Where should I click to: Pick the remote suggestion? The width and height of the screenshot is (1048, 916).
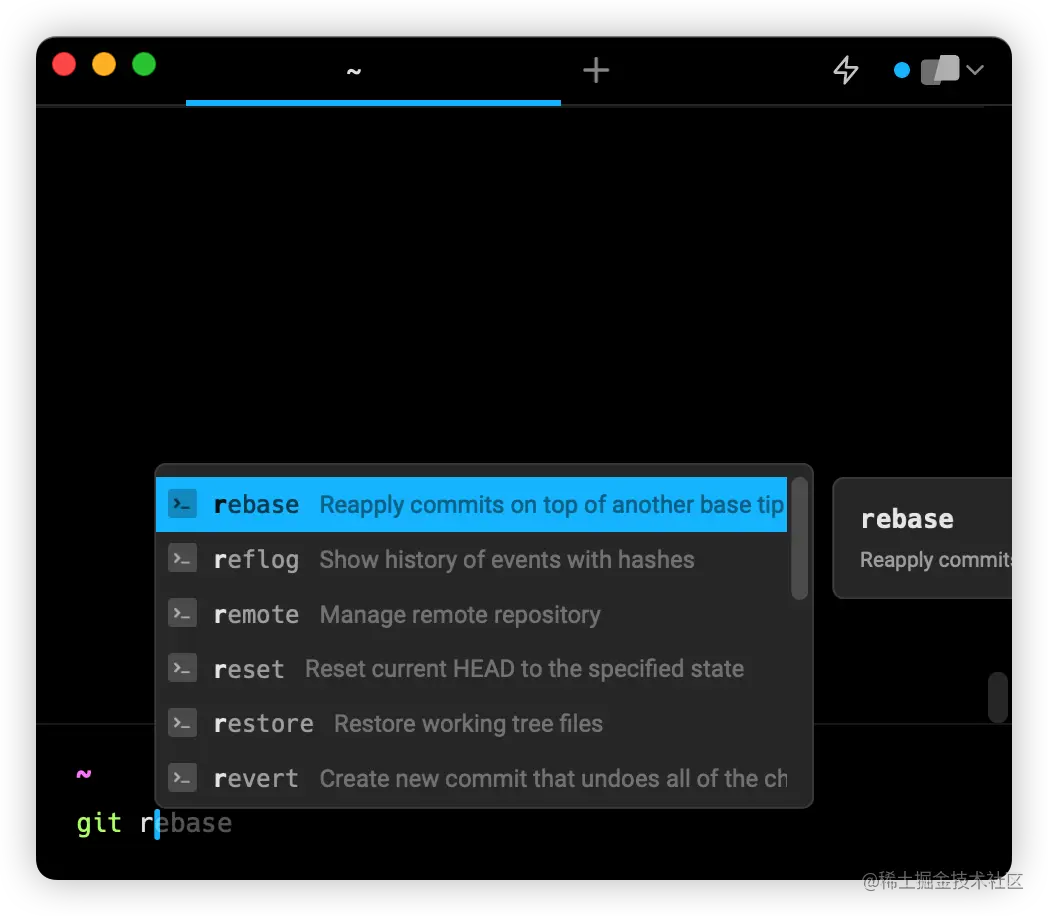coord(471,614)
